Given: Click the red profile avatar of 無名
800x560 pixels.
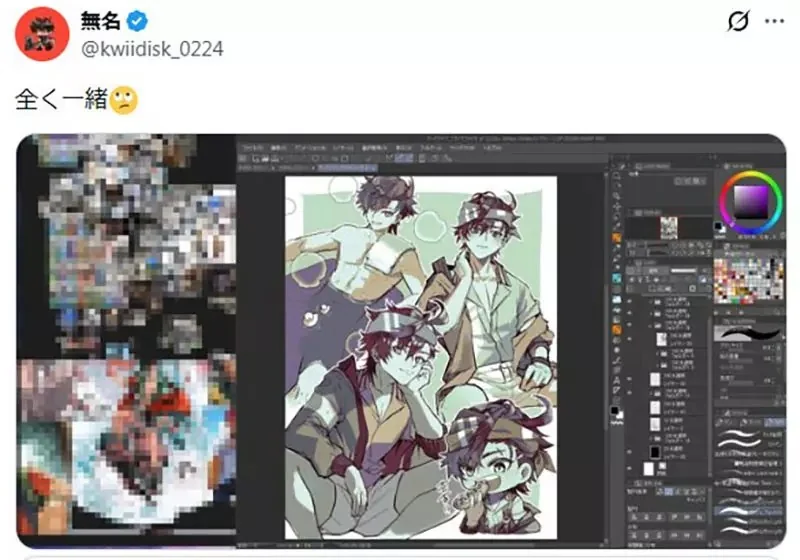Looking at the screenshot, I should (42, 34).
